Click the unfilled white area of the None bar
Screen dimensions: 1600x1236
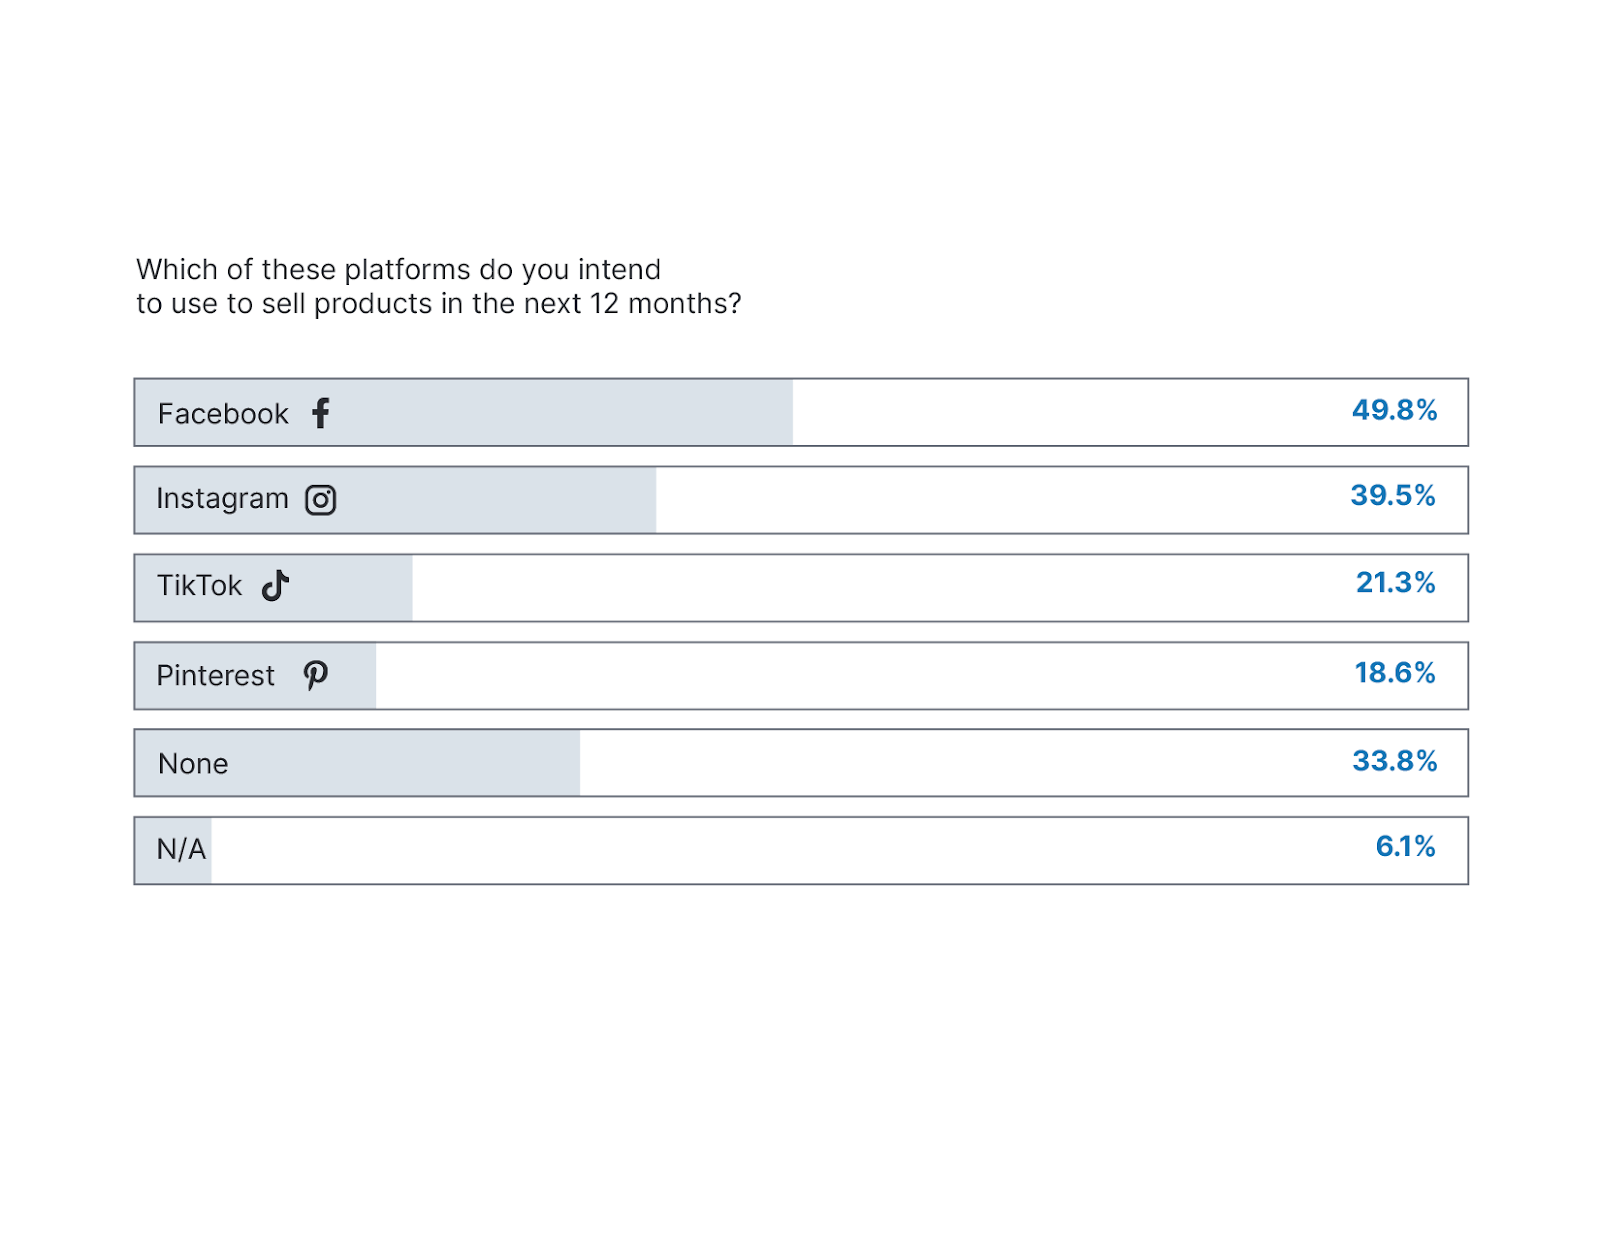point(950,764)
